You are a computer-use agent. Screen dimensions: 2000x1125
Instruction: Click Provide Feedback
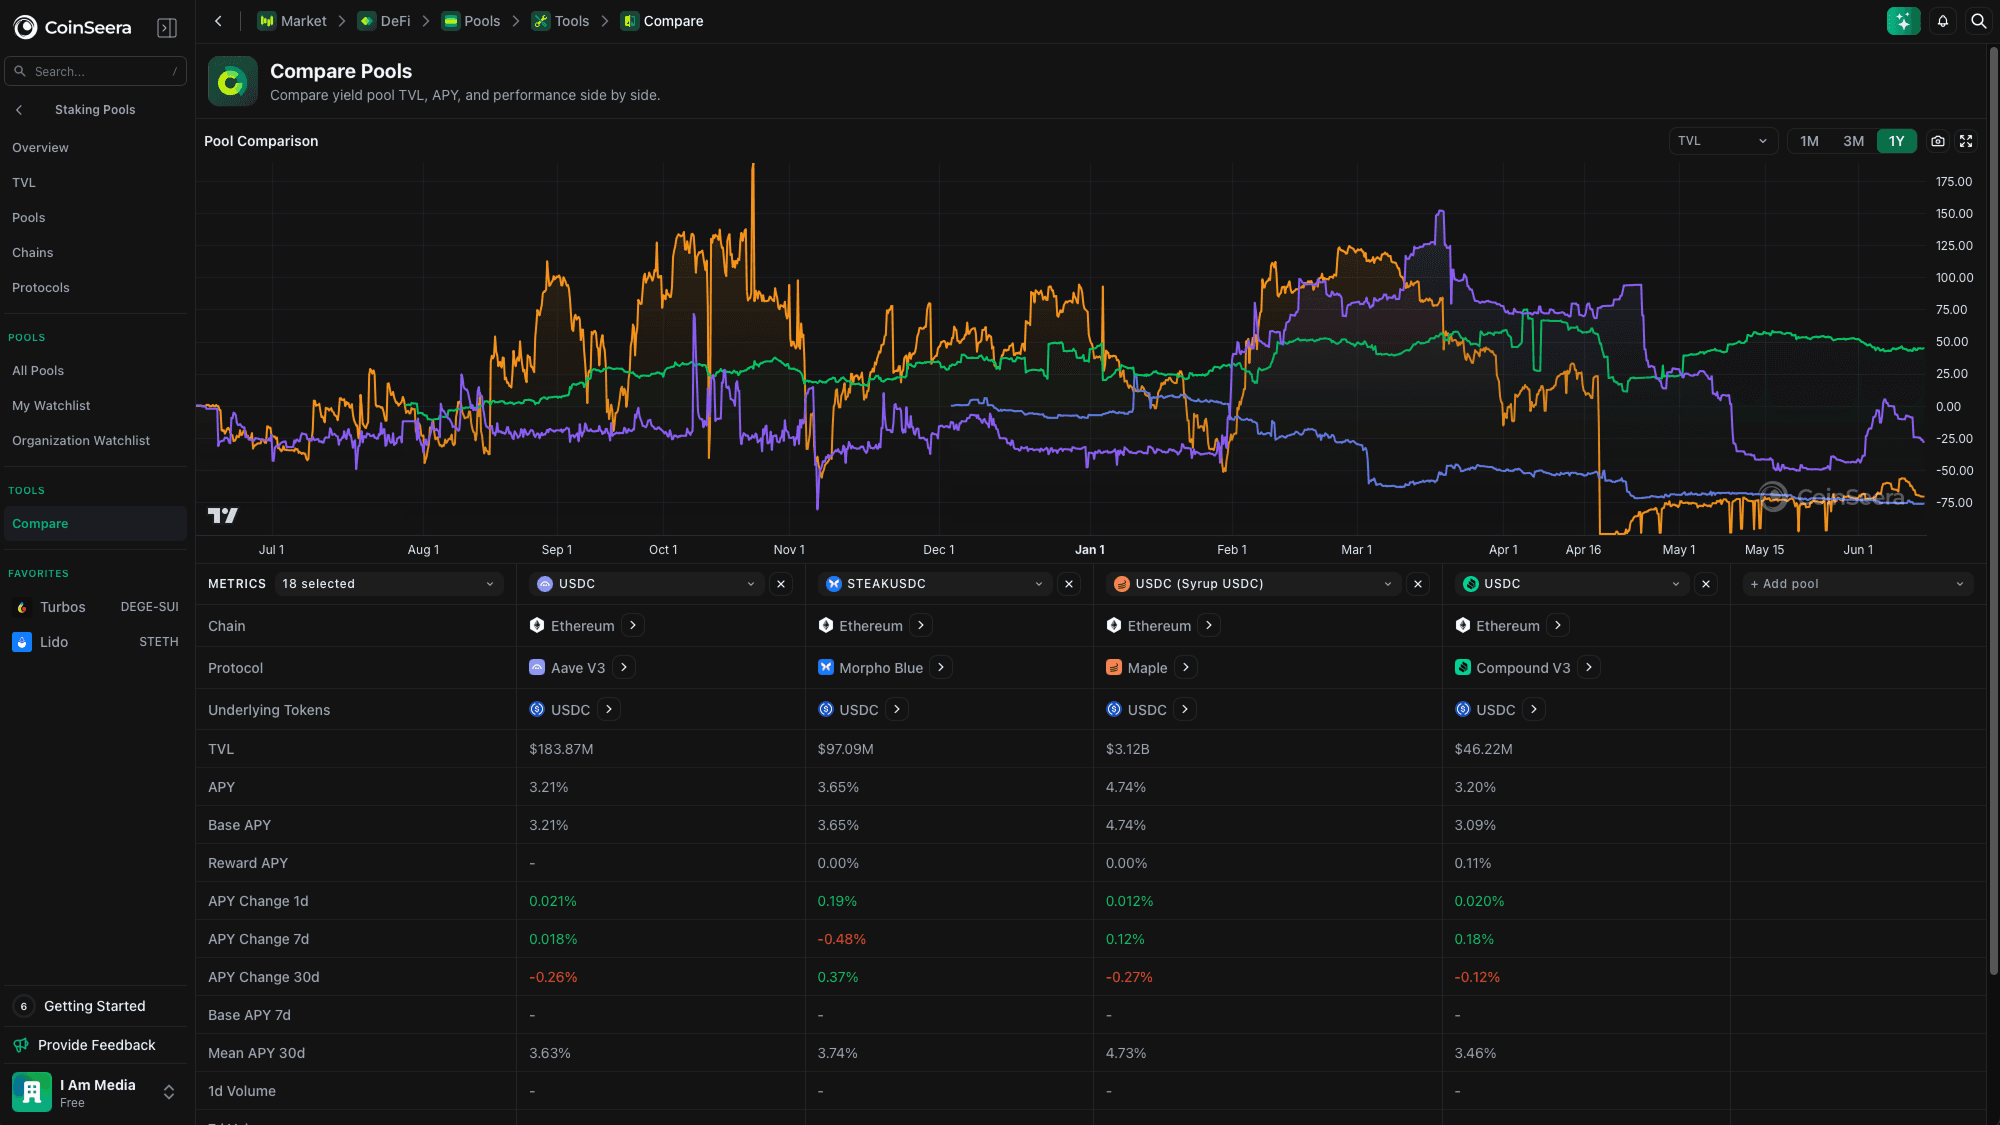pyautogui.click(x=95, y=1045)
